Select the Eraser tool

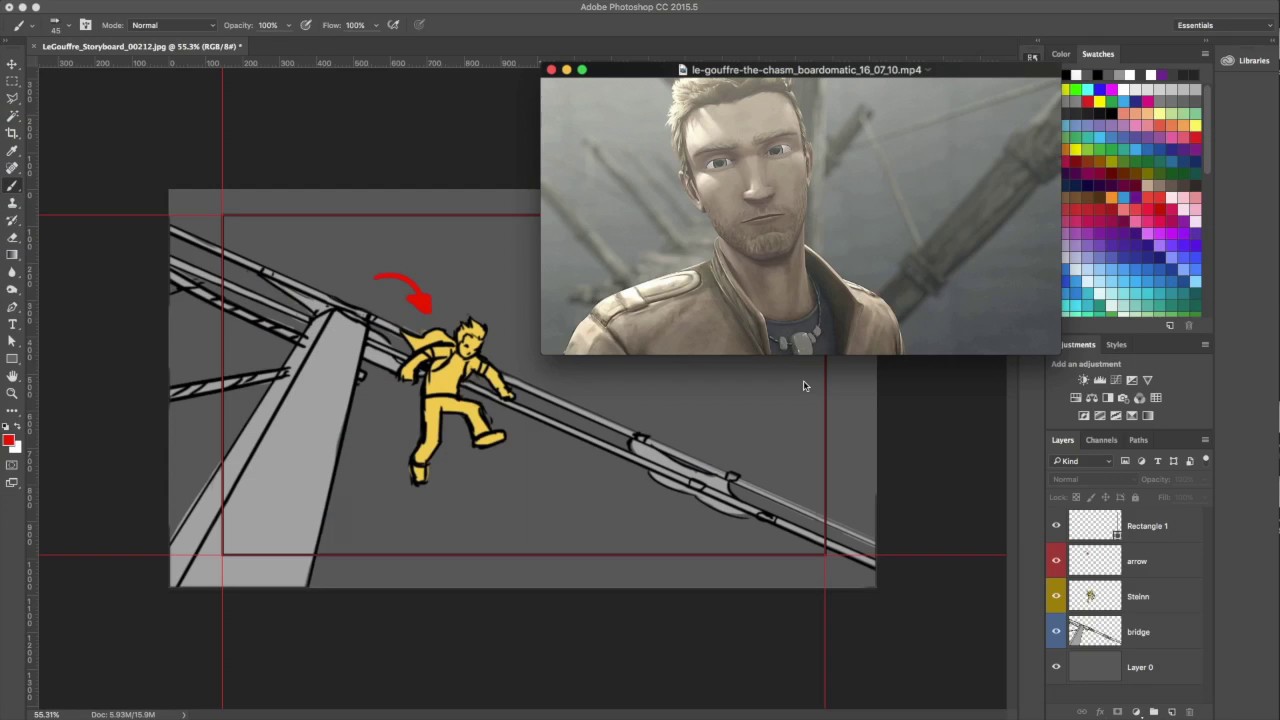click(12, 236)
